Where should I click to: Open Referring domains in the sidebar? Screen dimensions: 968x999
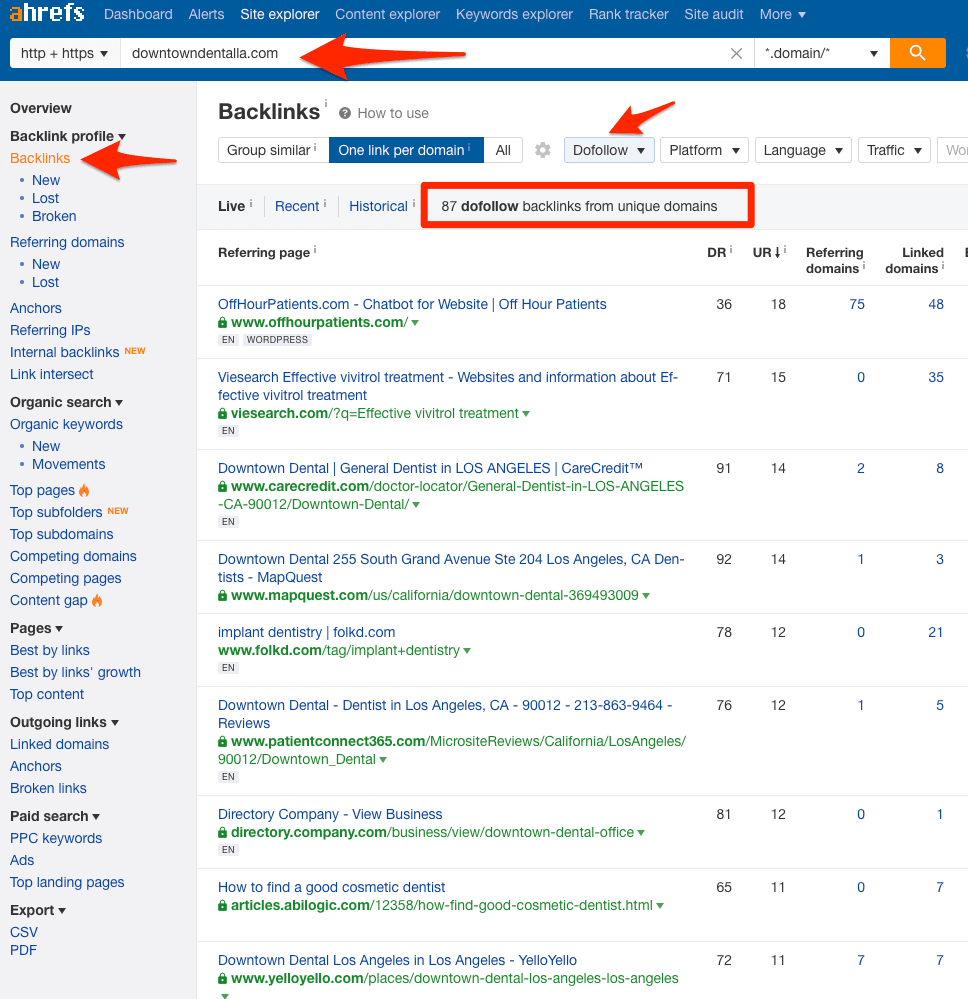coord(67,243)
